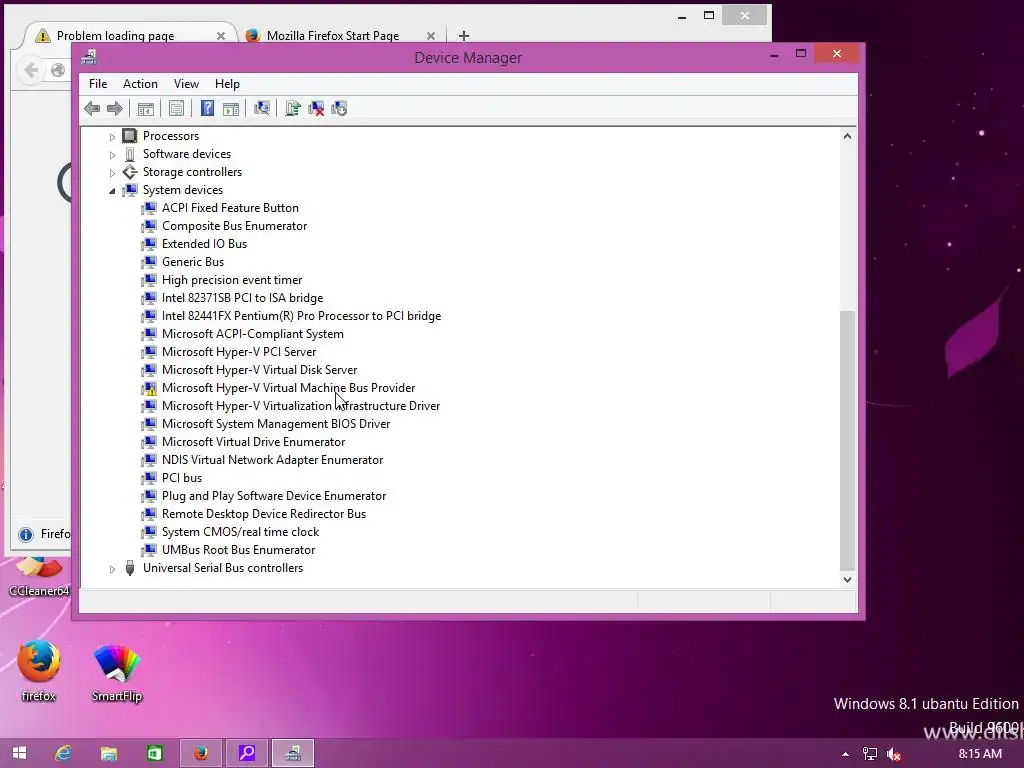Select Microsoft Hyper-V Virtual Disk Server
The width and height of the screenshot is (1024, 768).
(259, 370)
